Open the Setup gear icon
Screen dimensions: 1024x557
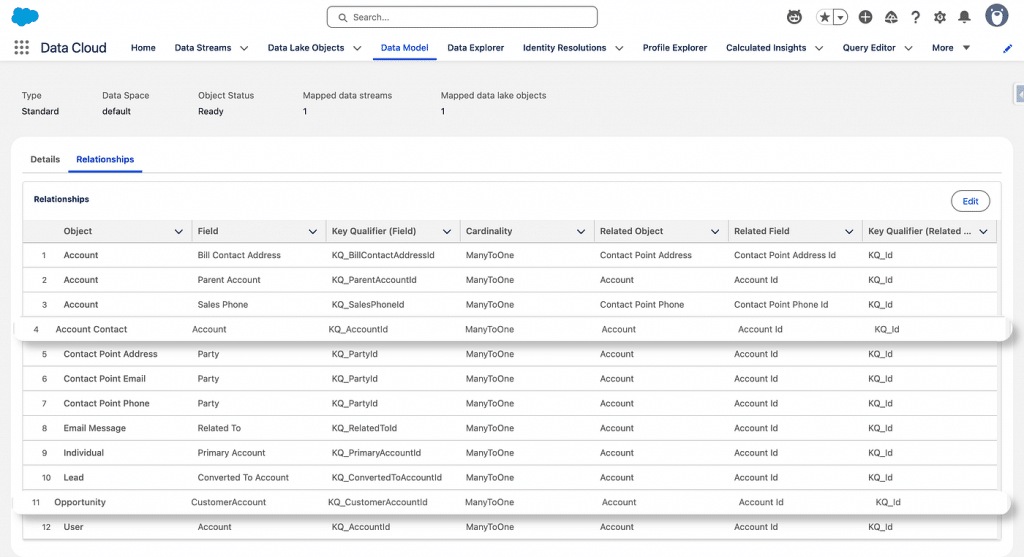(939, 17)
